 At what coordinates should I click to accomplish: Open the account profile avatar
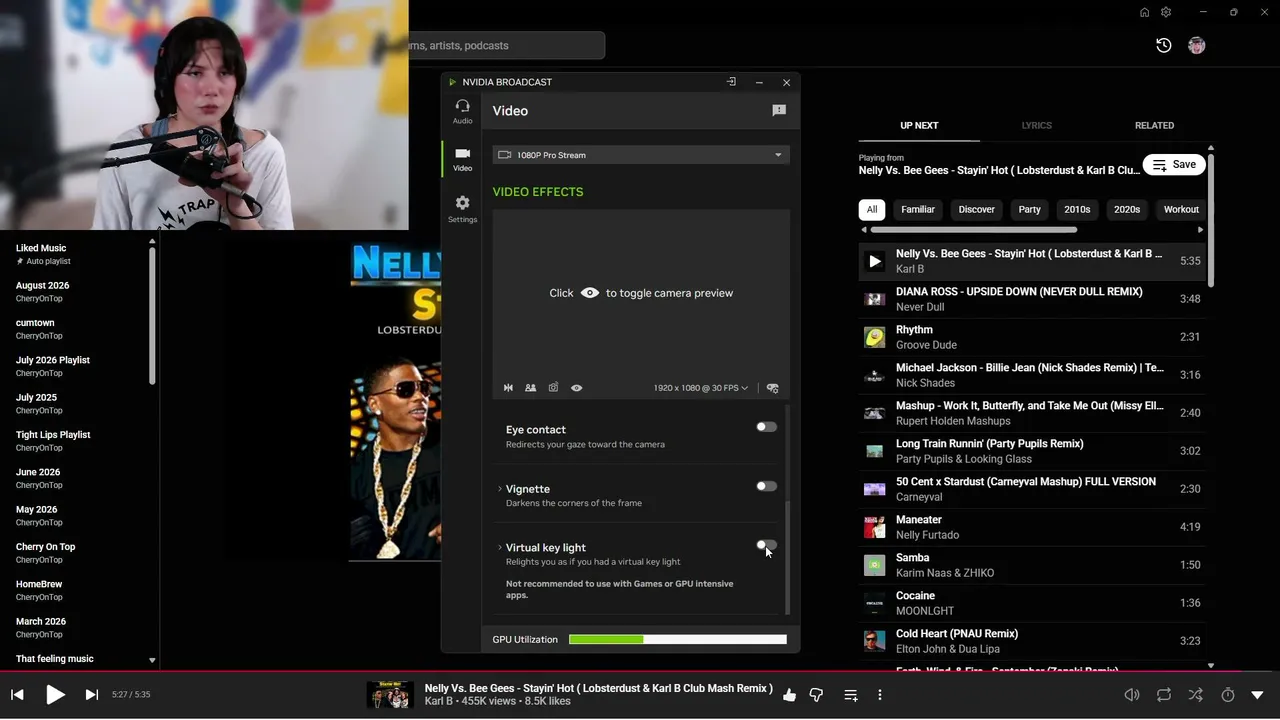1197,46
